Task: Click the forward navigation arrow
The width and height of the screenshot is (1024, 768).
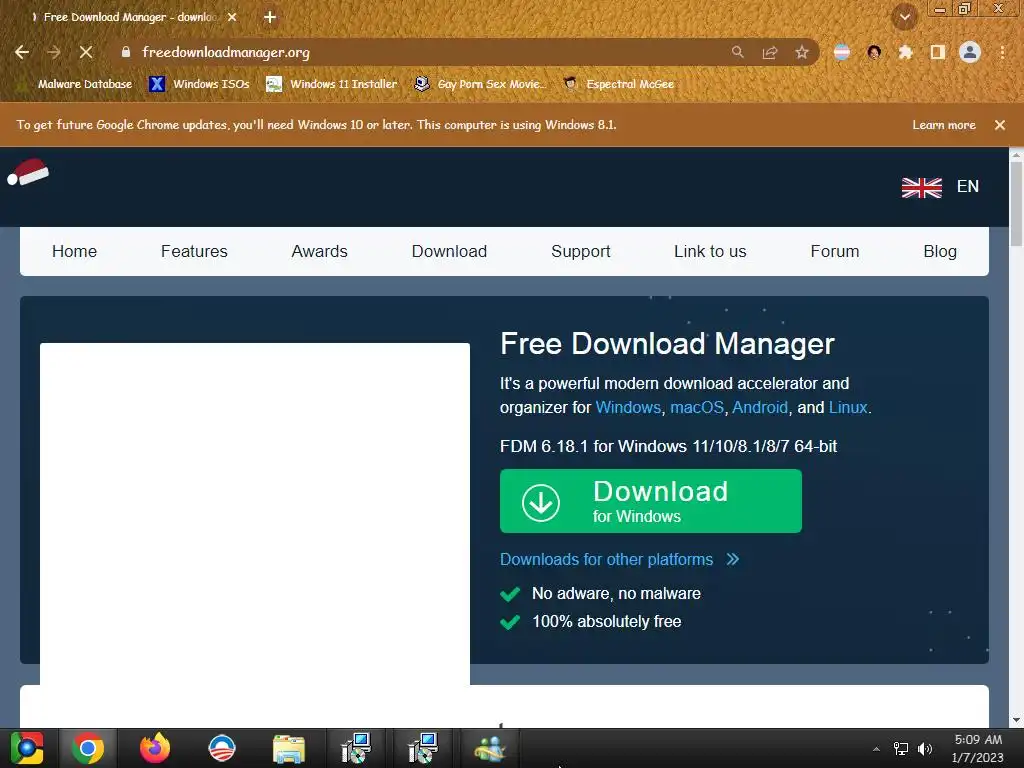Action: (x=54, y=52)
